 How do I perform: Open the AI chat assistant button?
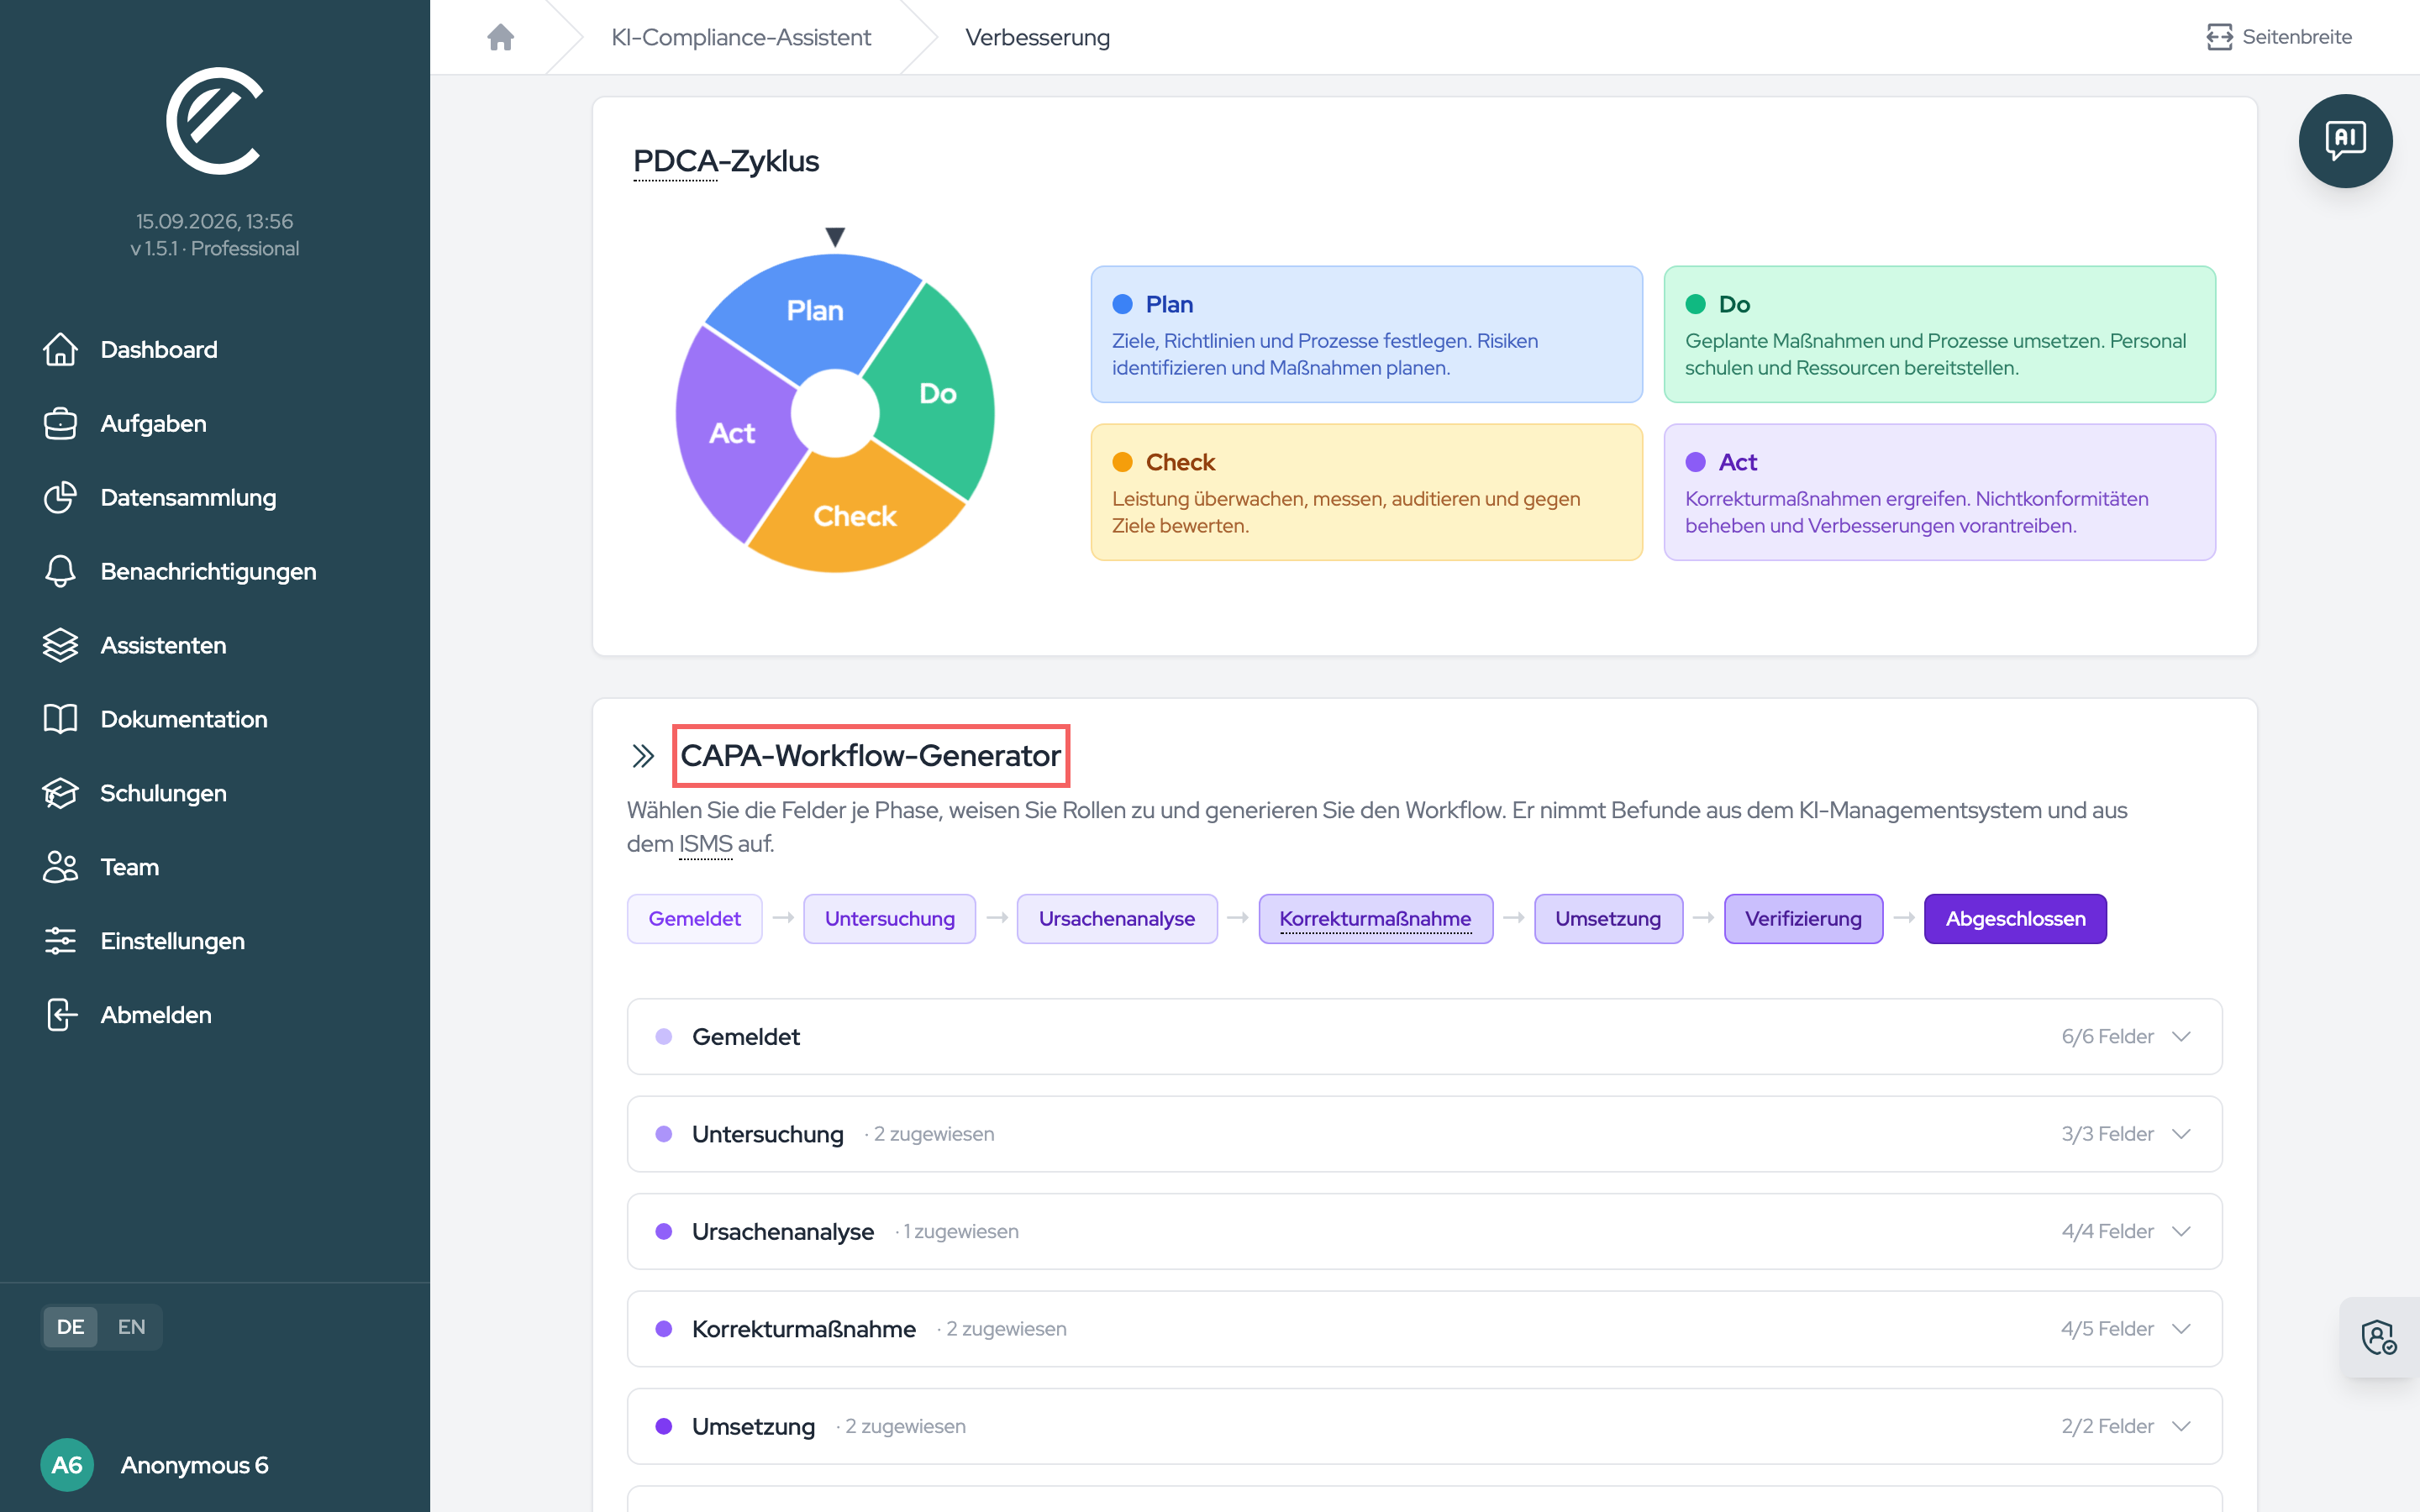2345,141
